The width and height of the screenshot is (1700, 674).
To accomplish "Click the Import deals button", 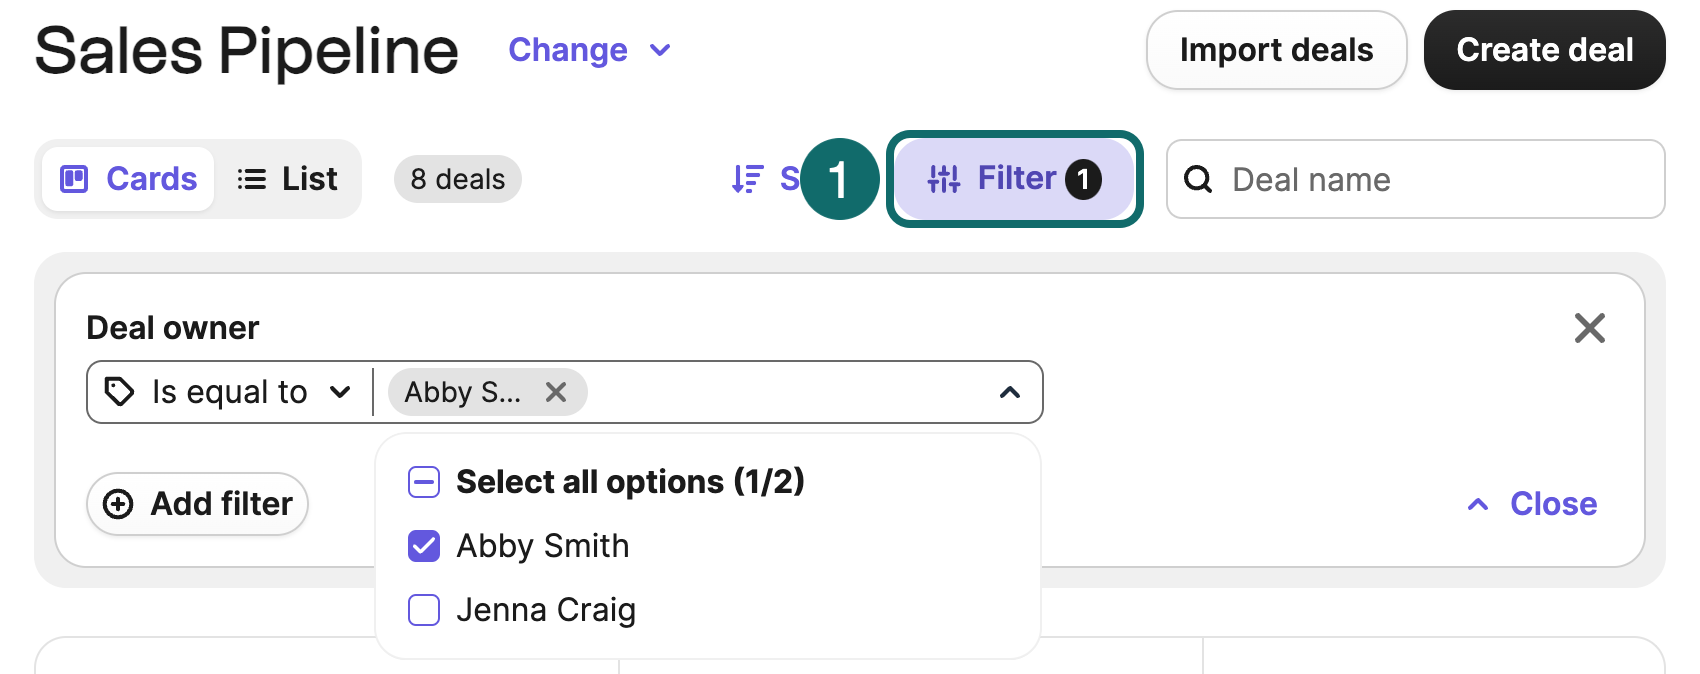I will point(1276,49).
